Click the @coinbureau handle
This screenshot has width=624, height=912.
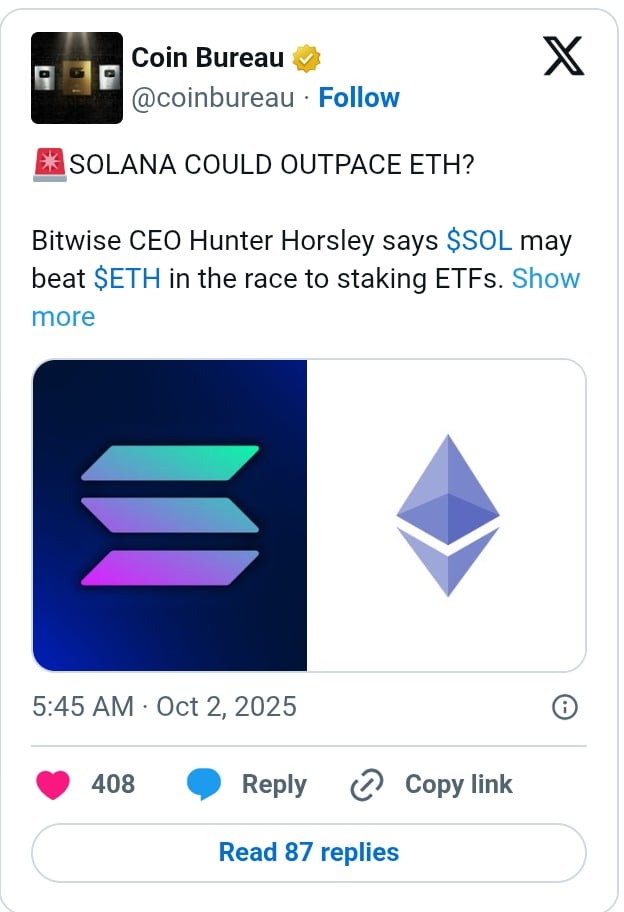214,98
